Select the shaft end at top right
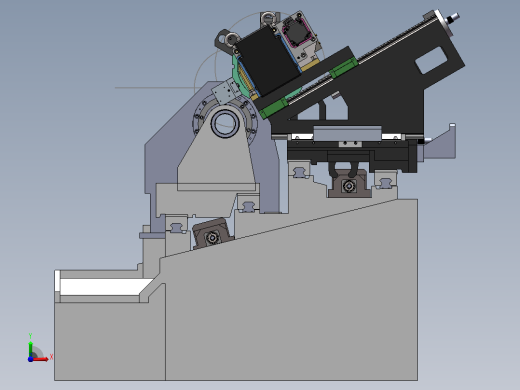The height and width of the screenshot is (390, 520). coord(453,18)
